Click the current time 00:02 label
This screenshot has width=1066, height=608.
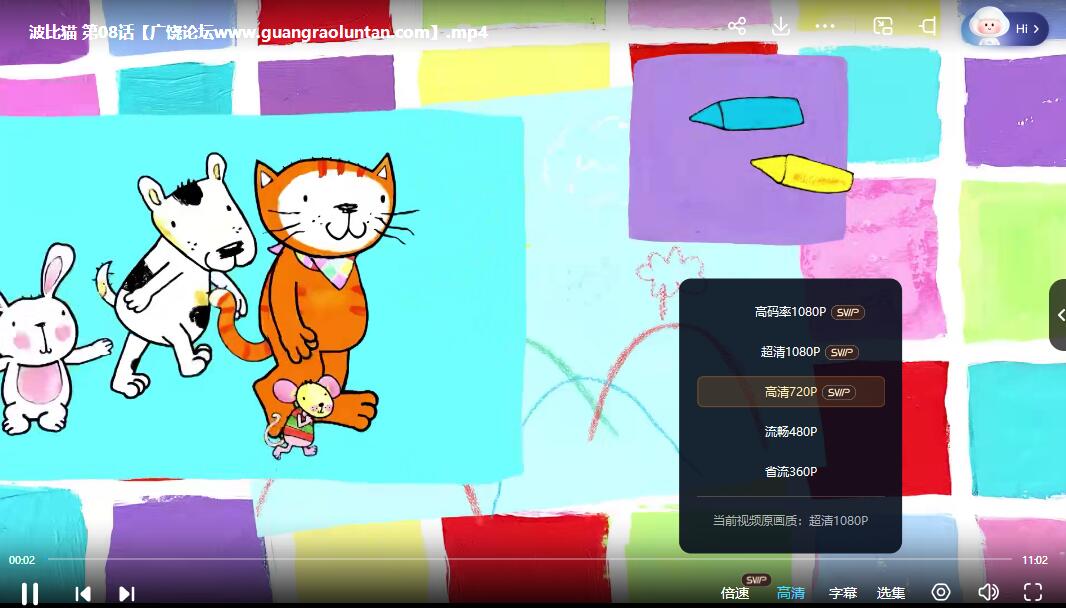coord(22,560)
